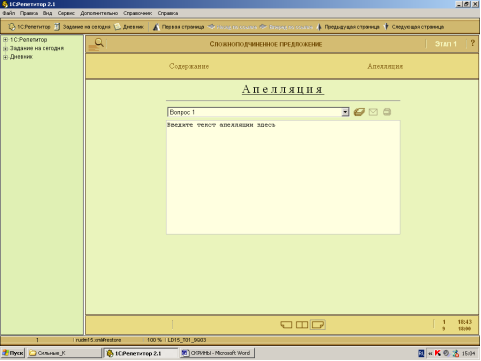Viewport: 481px width, 361px height.
Task: Click the taskbar clock 15:04
Action: click(469, 353)
